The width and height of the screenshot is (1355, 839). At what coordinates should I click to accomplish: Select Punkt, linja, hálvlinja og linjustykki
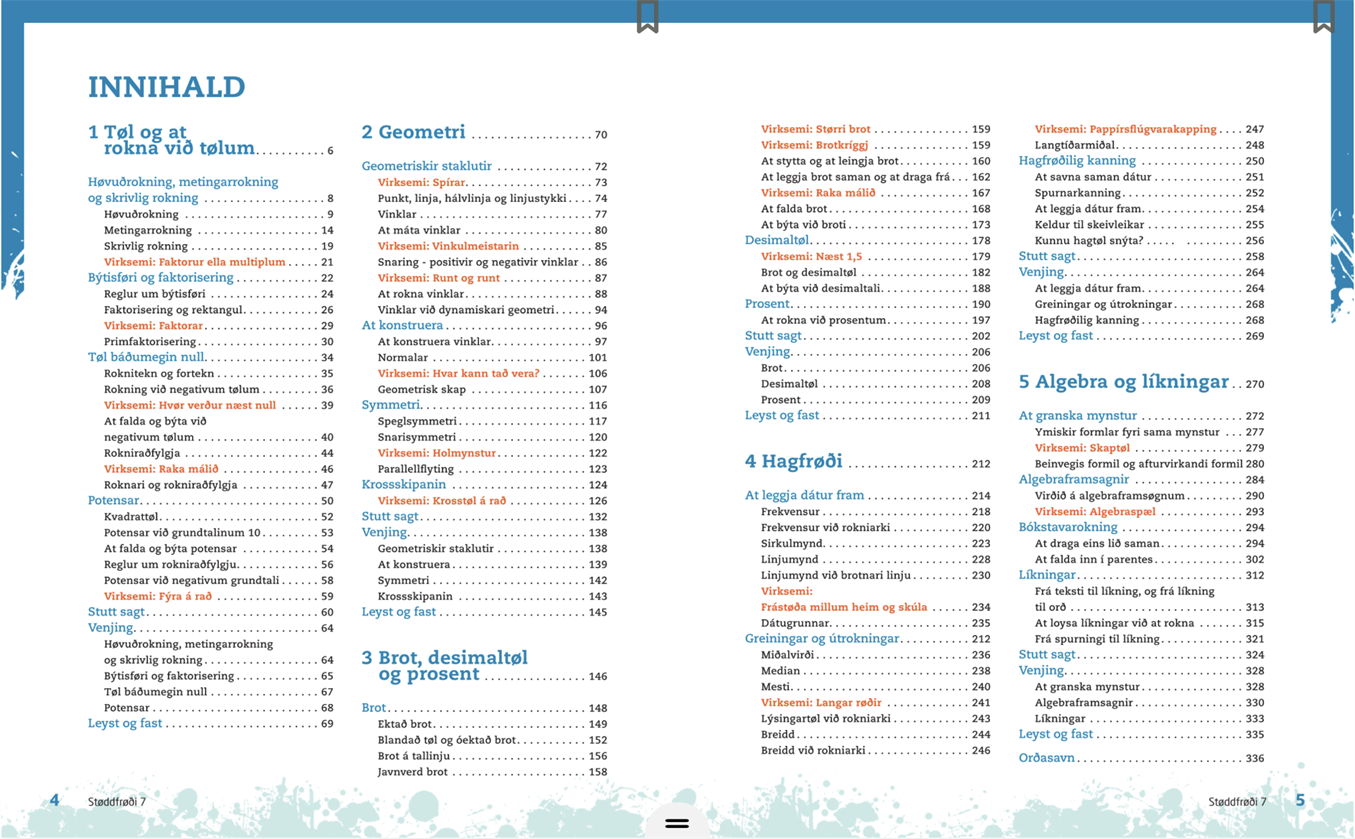(492, 199)
